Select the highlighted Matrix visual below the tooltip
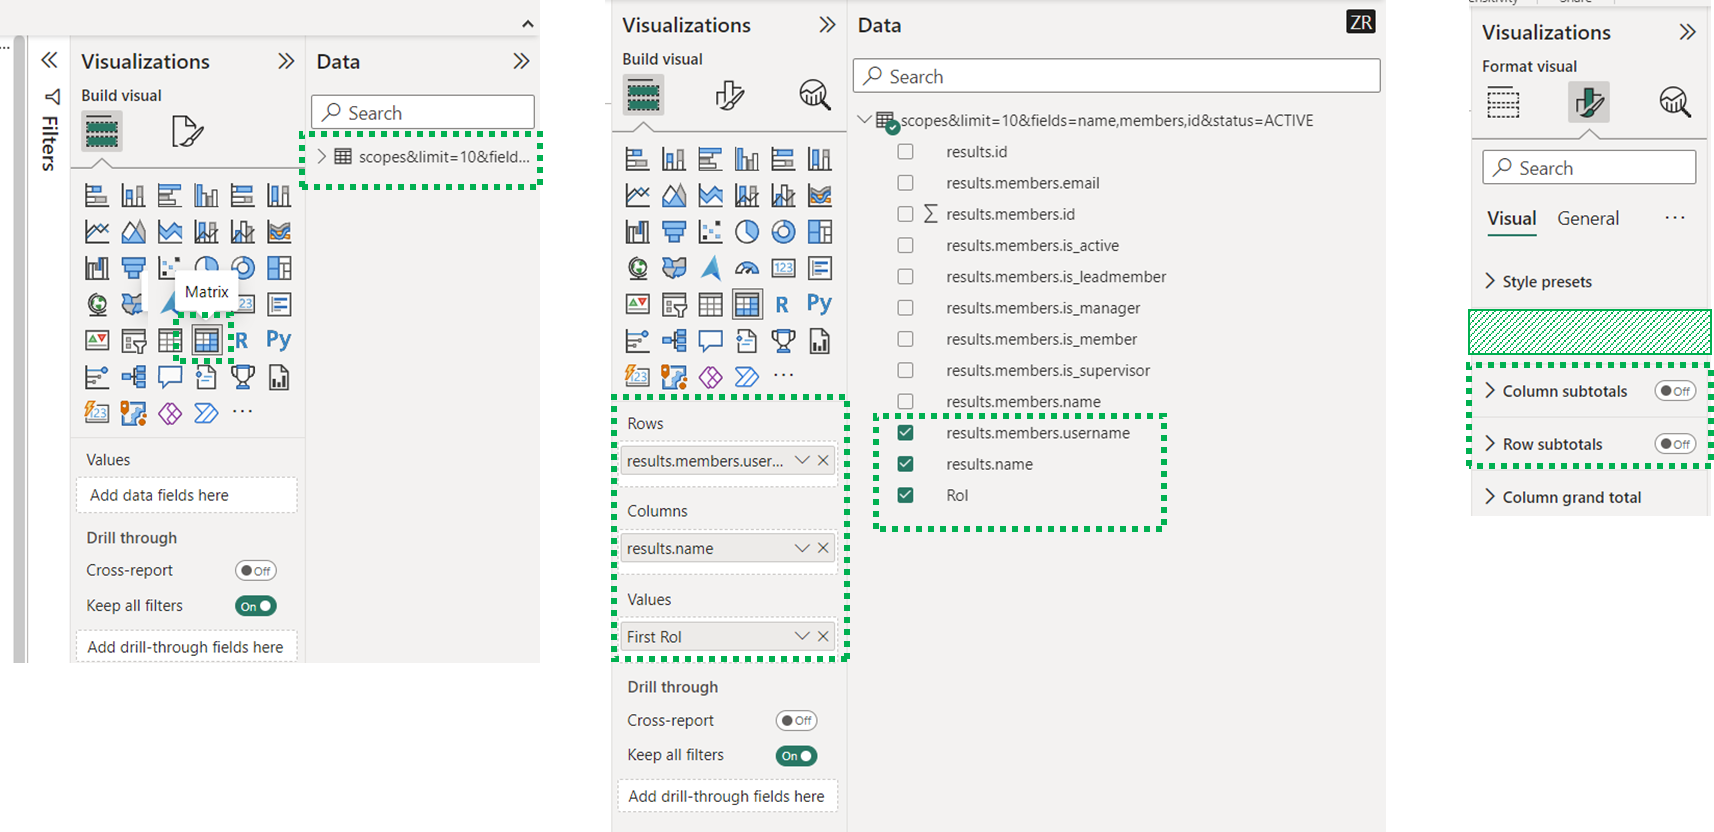1714x832 pixels. tap(206, 341)
